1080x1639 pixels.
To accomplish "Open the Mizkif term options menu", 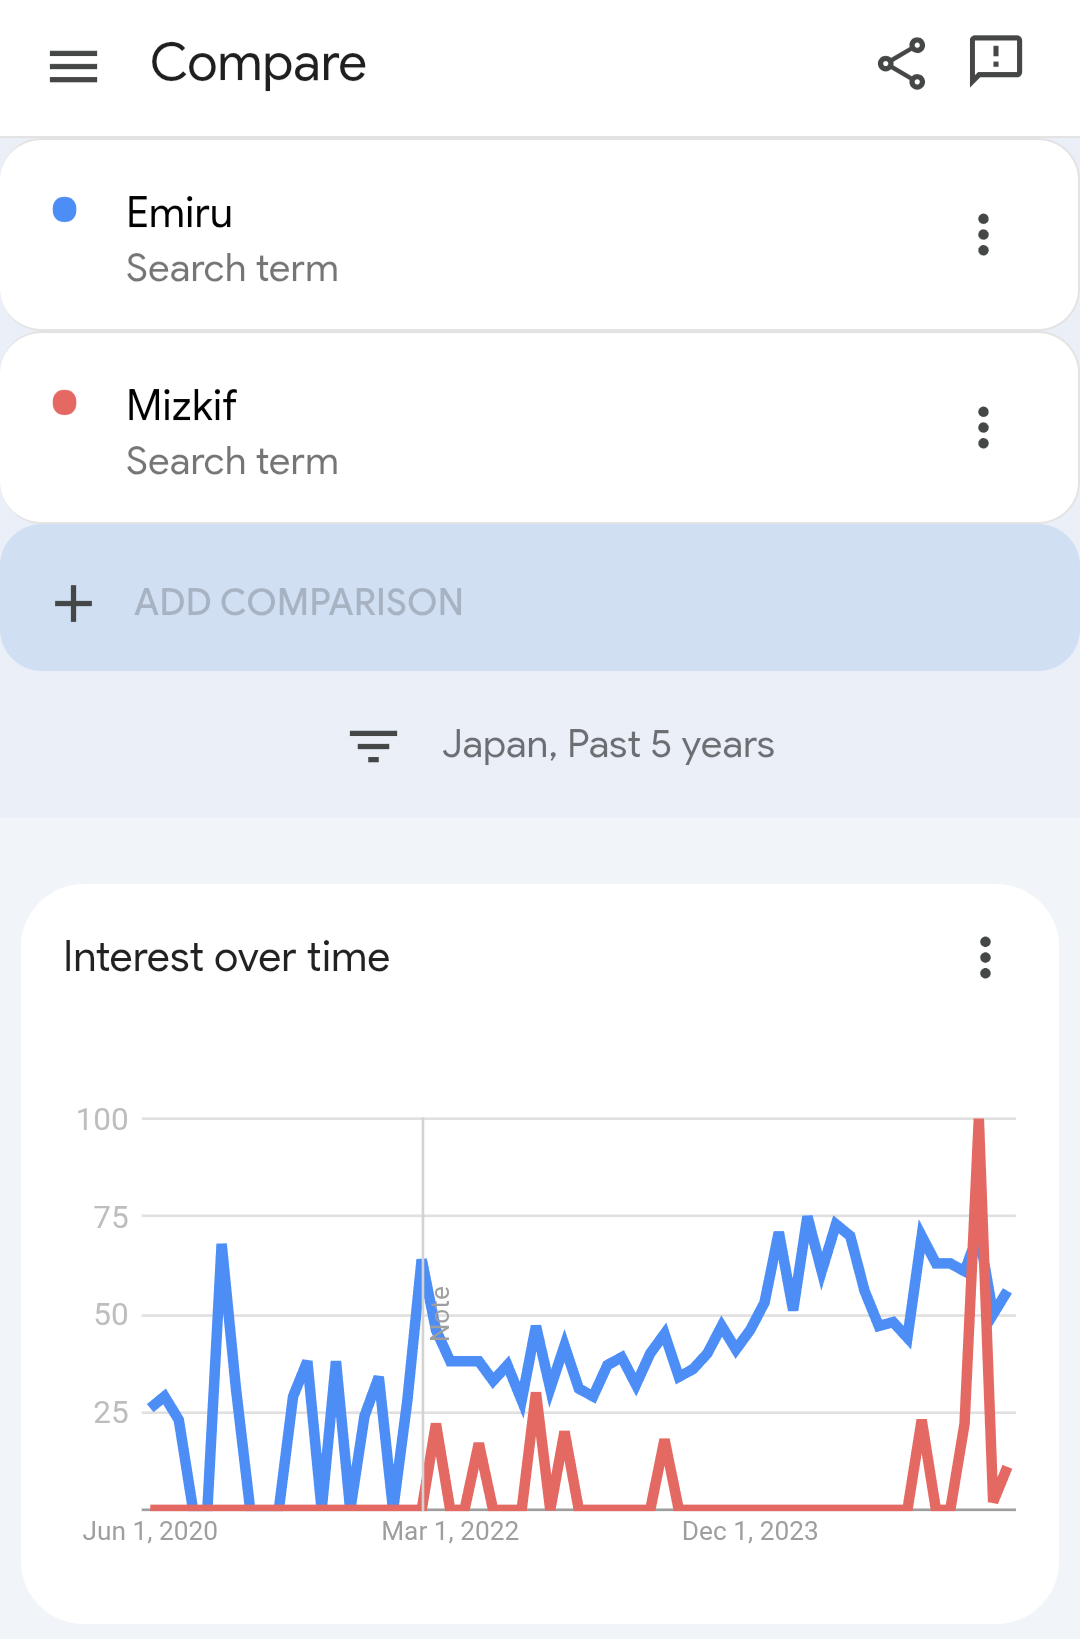I will tap(983, 427).
